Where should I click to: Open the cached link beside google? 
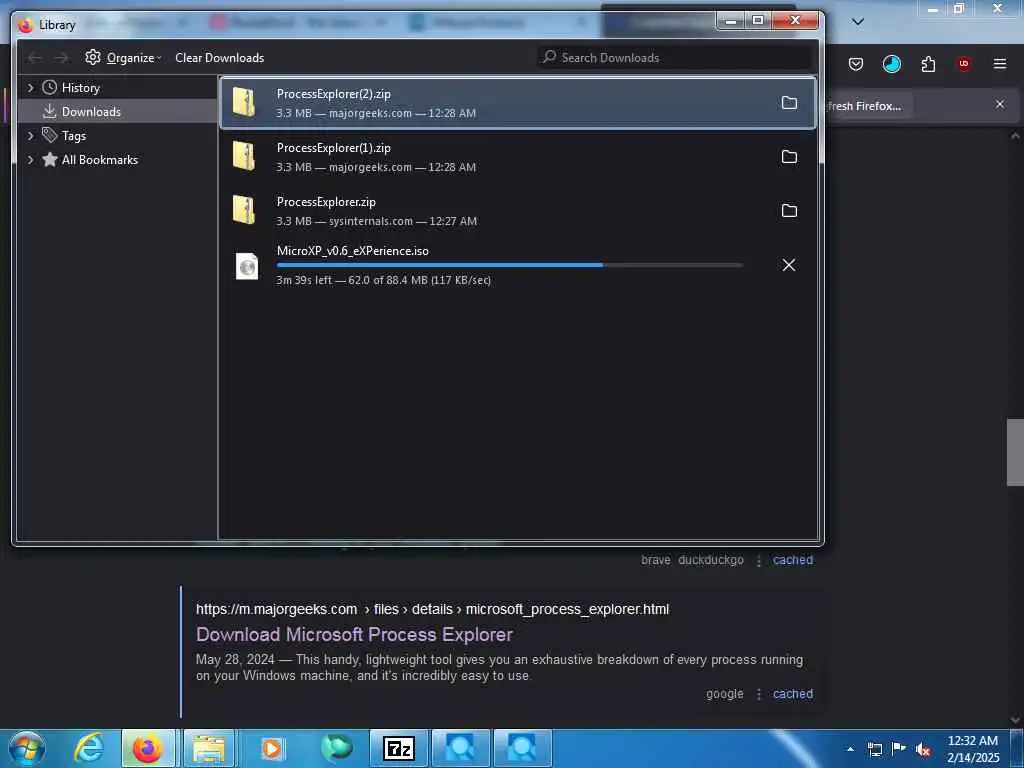(x=793, y=694)
